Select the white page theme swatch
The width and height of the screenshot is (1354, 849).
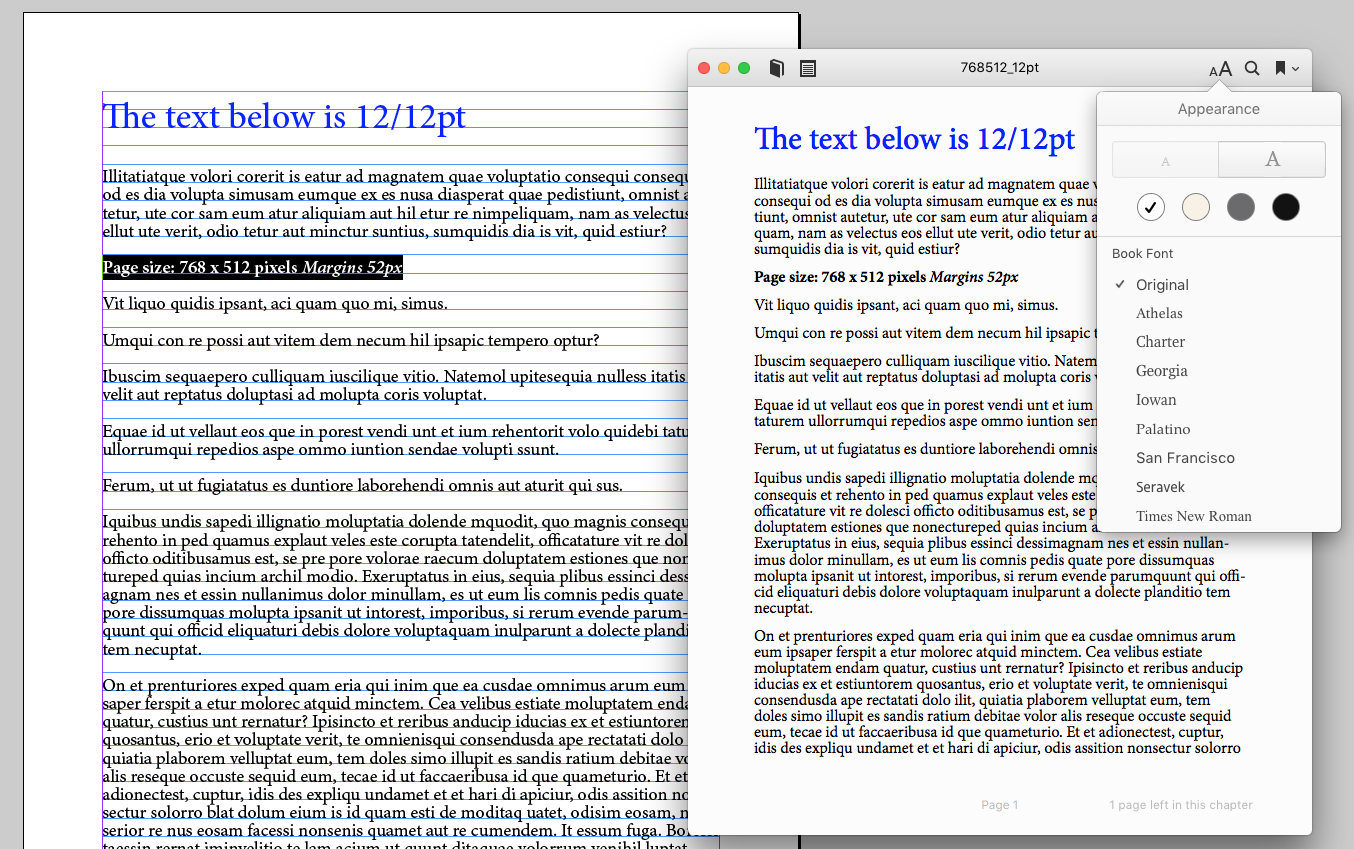point(1151,207)
